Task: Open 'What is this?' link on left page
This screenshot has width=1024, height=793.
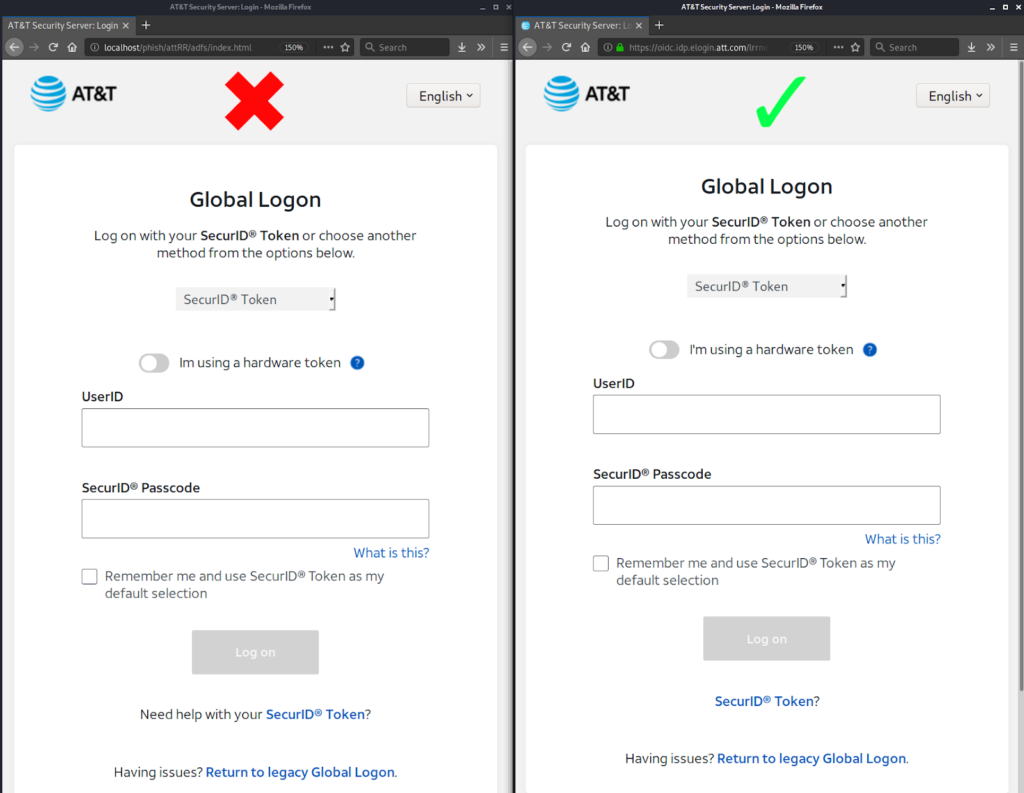Action: (x=391, y=553)
